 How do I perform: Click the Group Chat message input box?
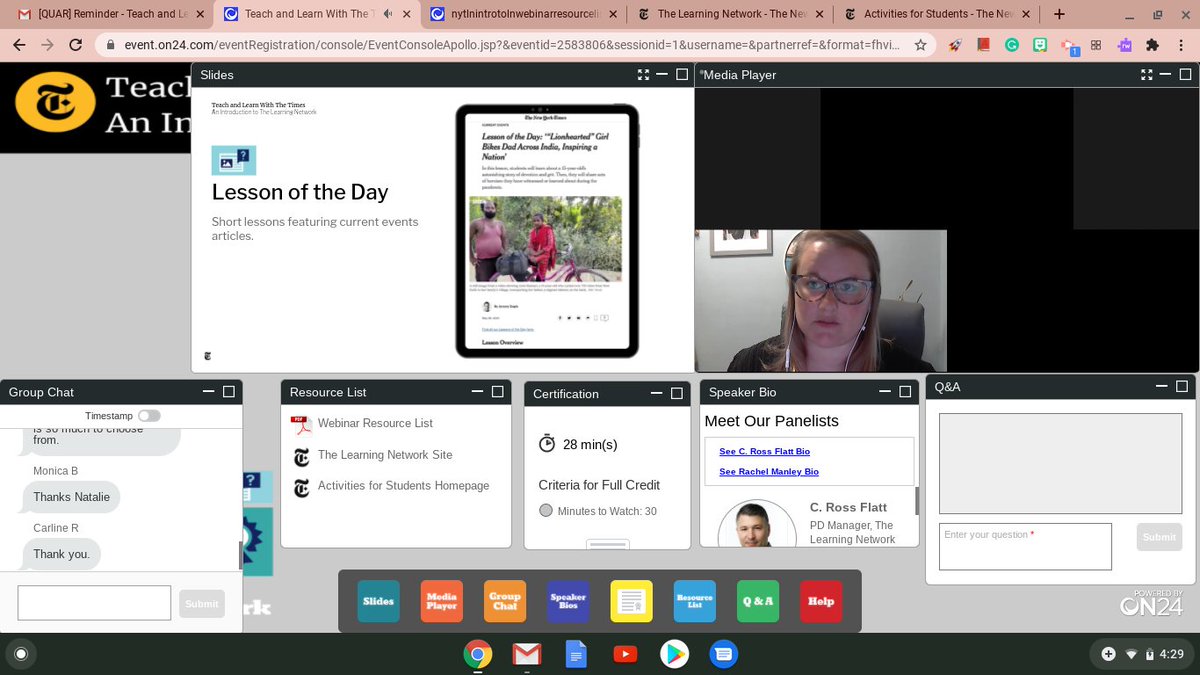pos(94,603)
